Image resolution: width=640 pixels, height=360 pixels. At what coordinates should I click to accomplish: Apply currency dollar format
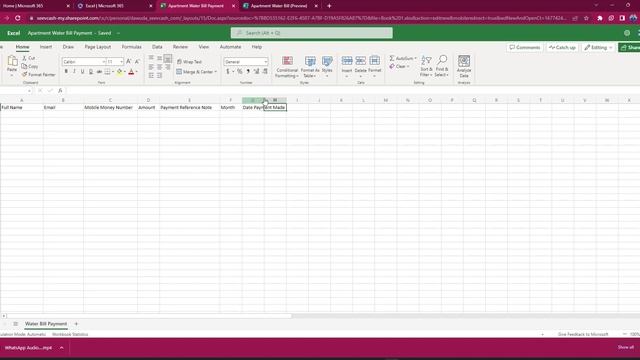(x=228, y=71)
